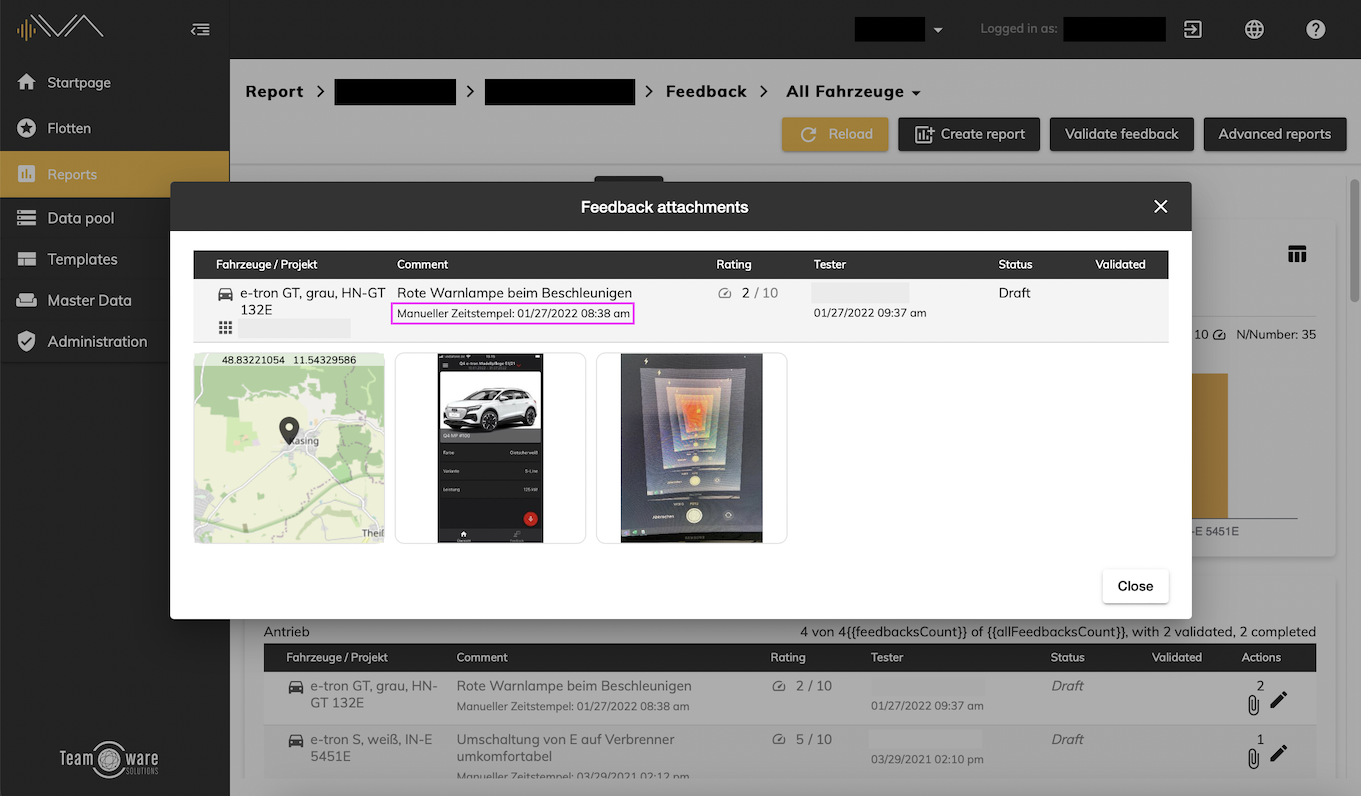The height and width of the screenshot is (796, 1361).
Task: Close the Feedback attachments dialog with X
Action: coord(1160,206)
